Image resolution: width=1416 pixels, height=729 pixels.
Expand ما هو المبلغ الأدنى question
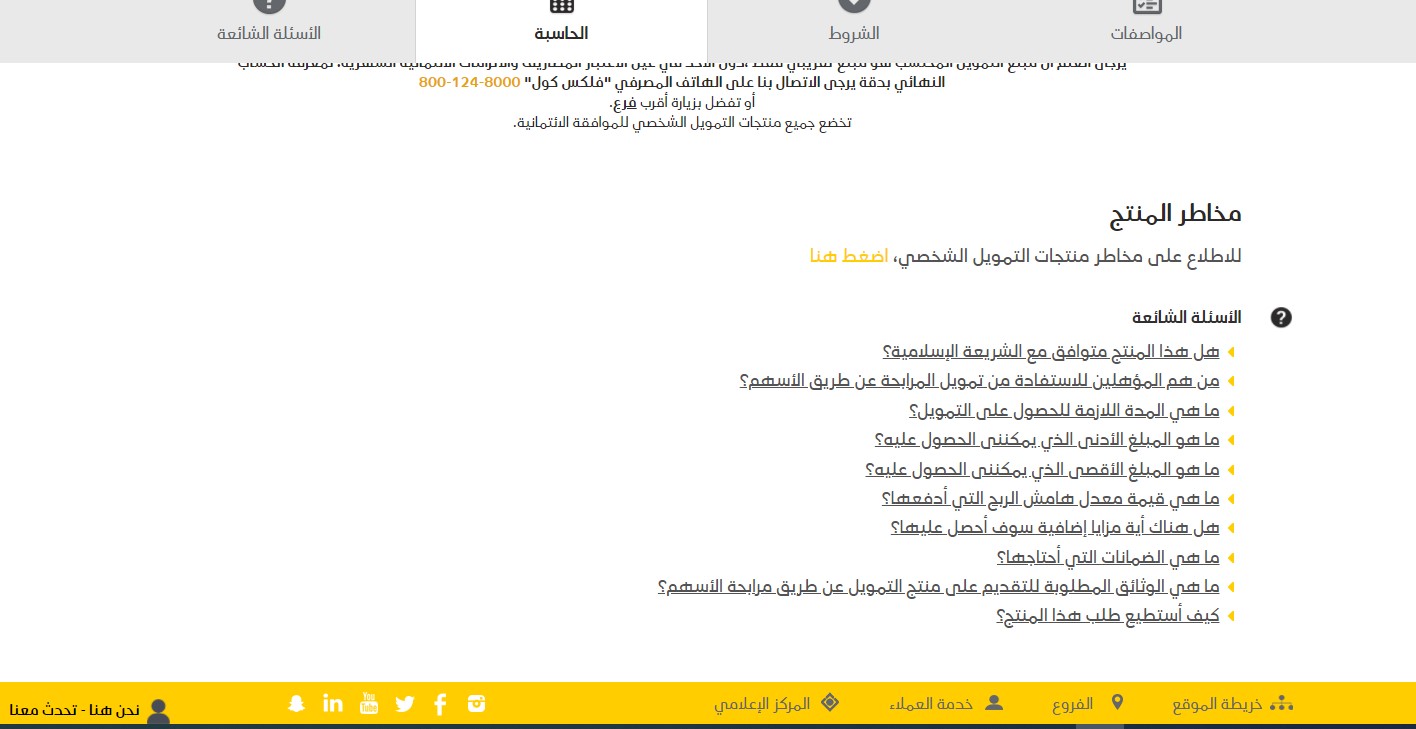(x=1047, y=439)
